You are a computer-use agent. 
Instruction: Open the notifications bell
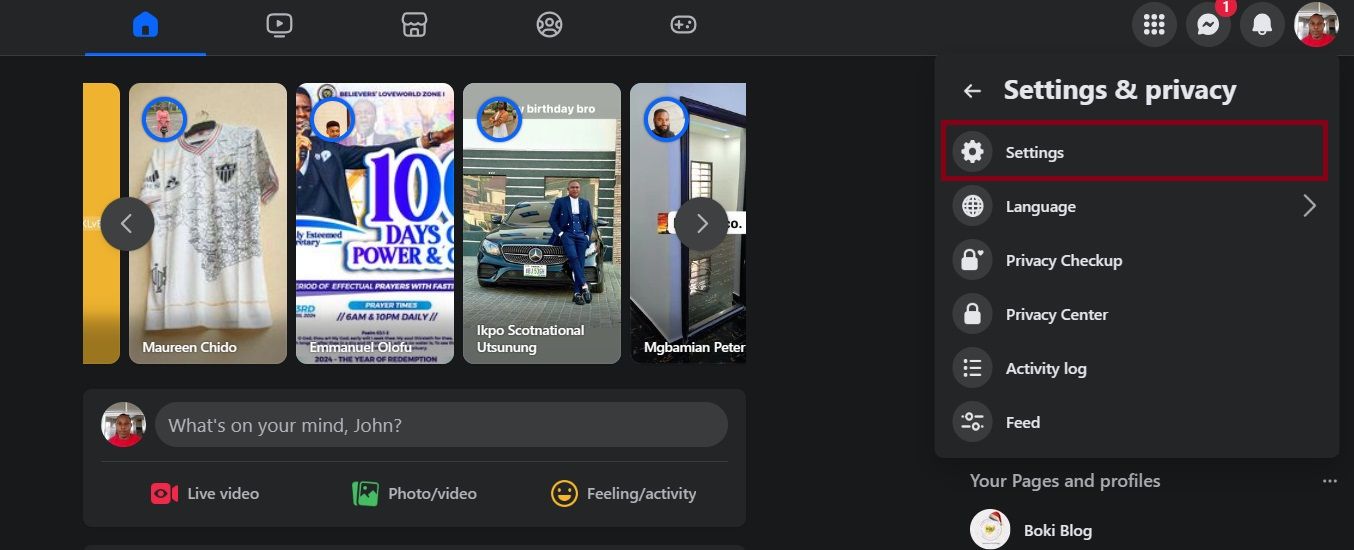tap(1262, 24)
